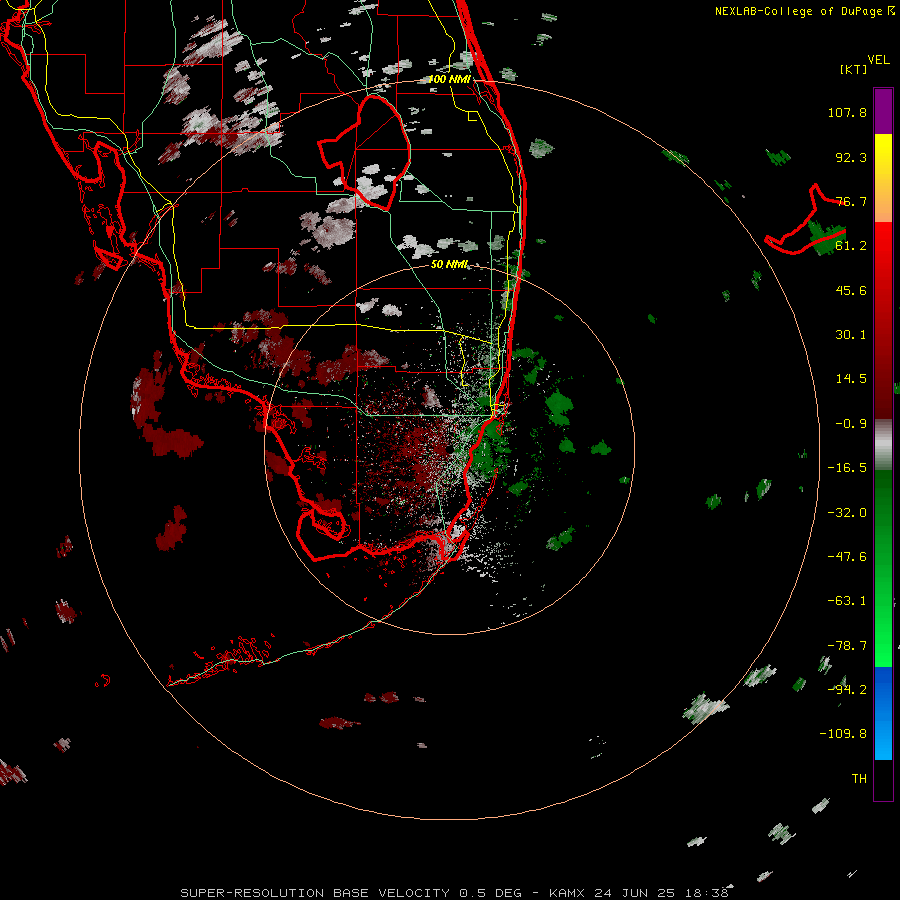Select the -16.5 velocity scale value
The image size is (900, 900).
[847, 468]
